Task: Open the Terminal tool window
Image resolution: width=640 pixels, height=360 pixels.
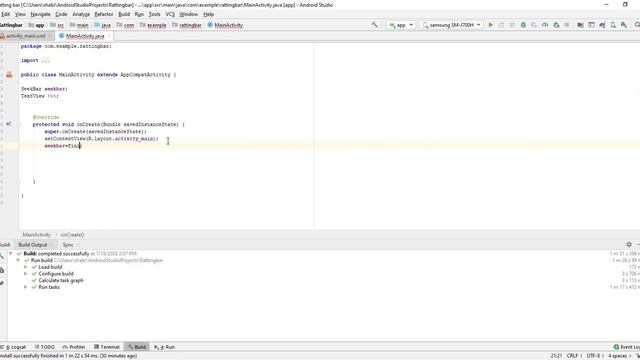Action: coord(107,347)
